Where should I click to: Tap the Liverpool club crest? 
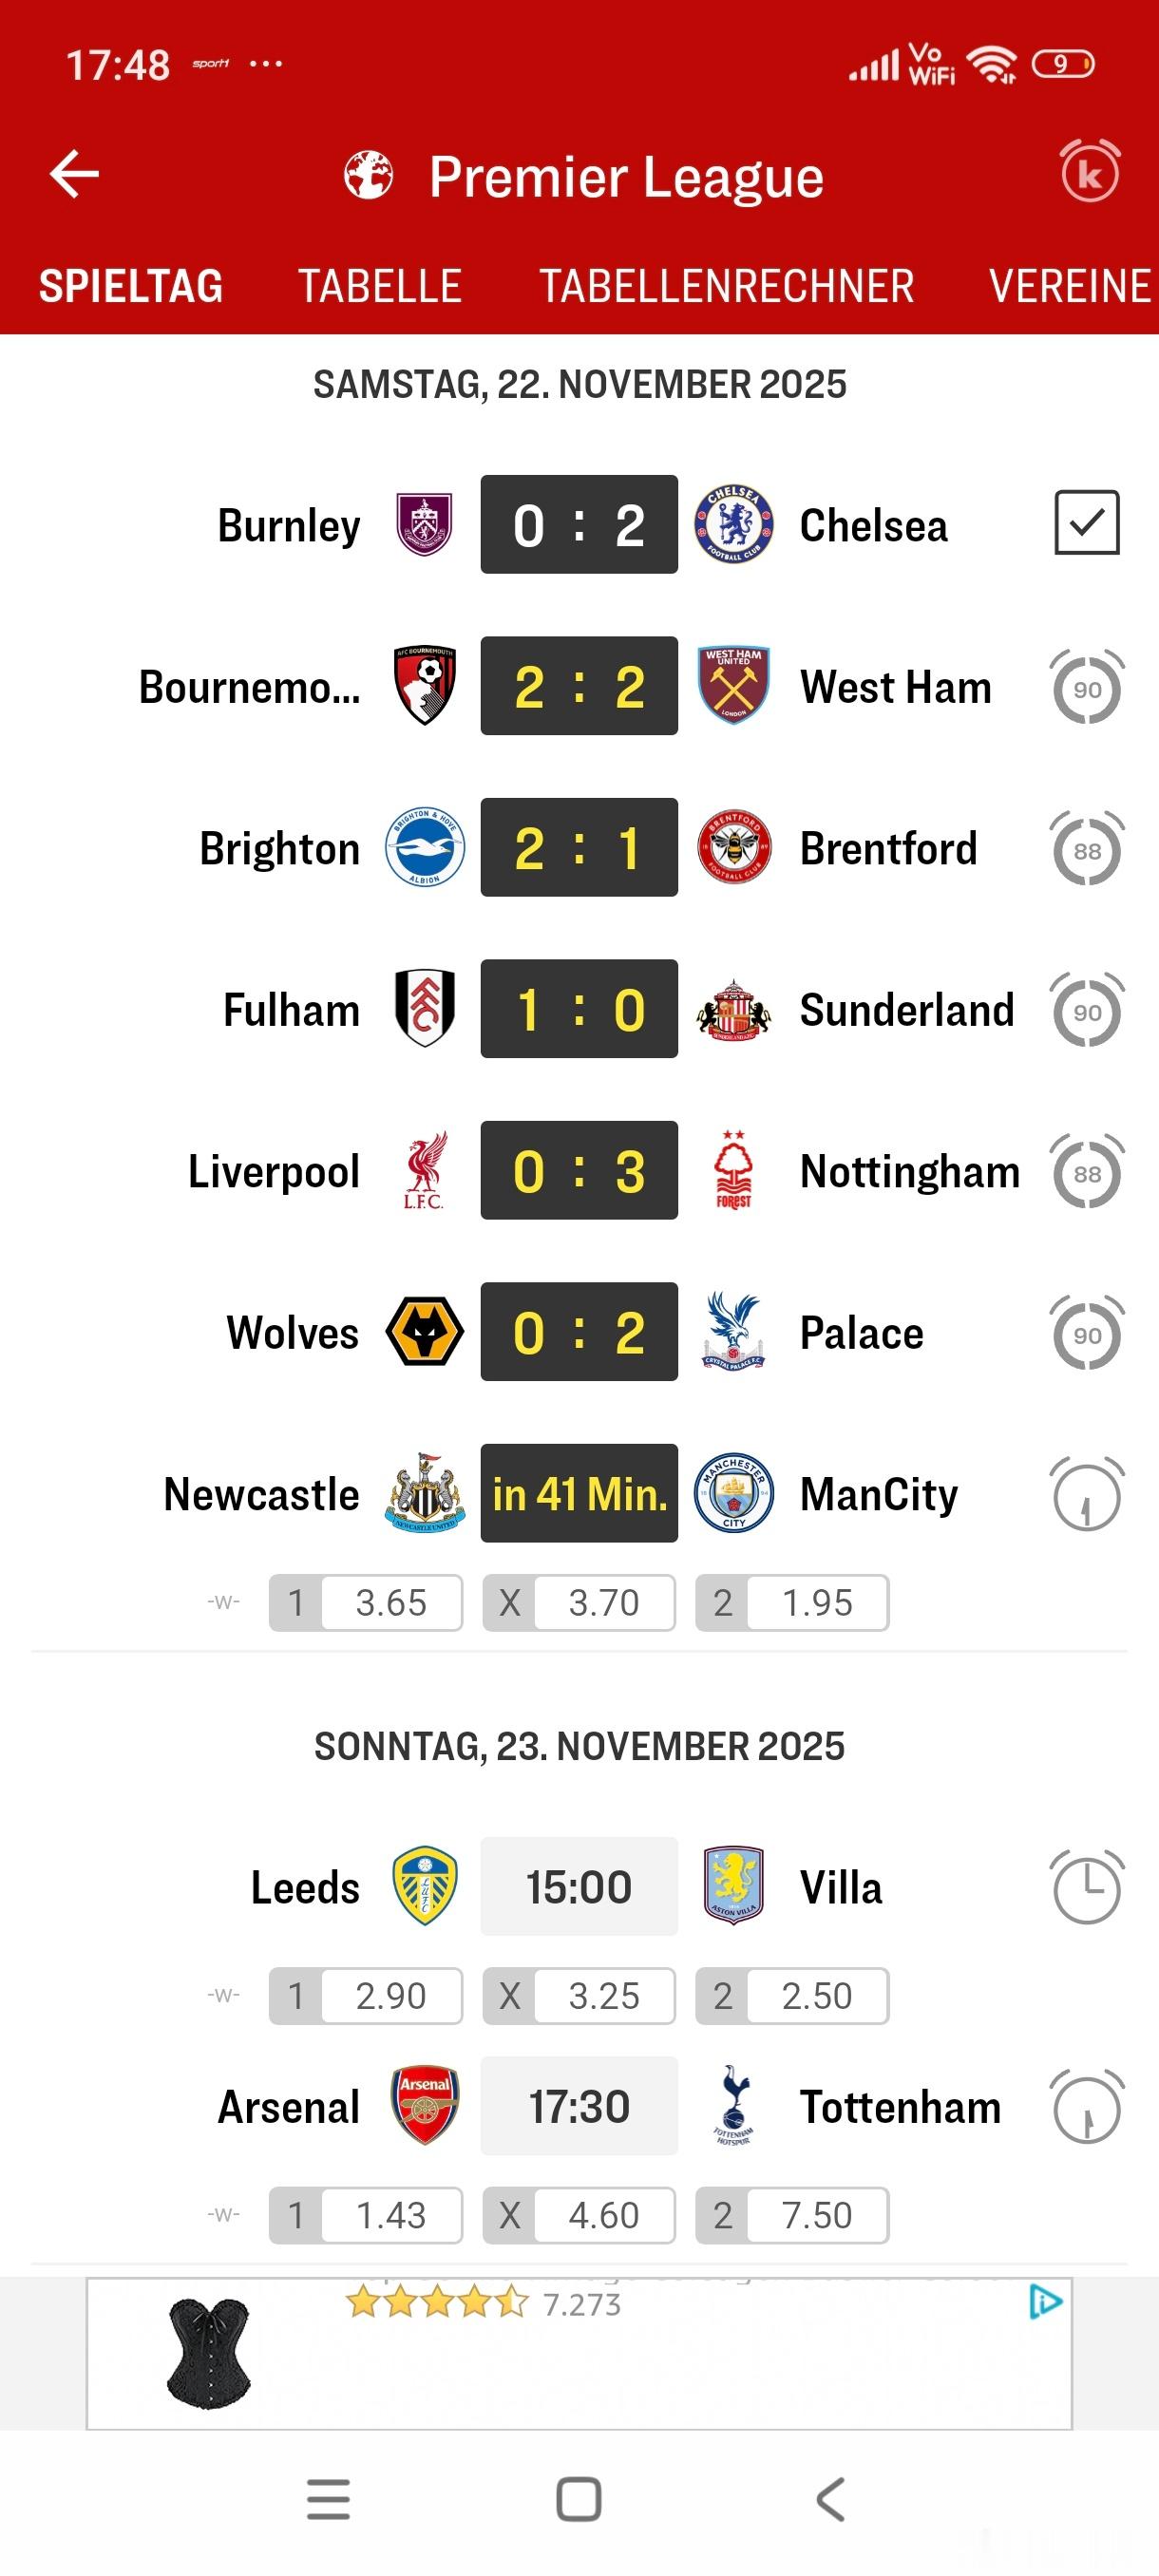[x=424, y=1170]
